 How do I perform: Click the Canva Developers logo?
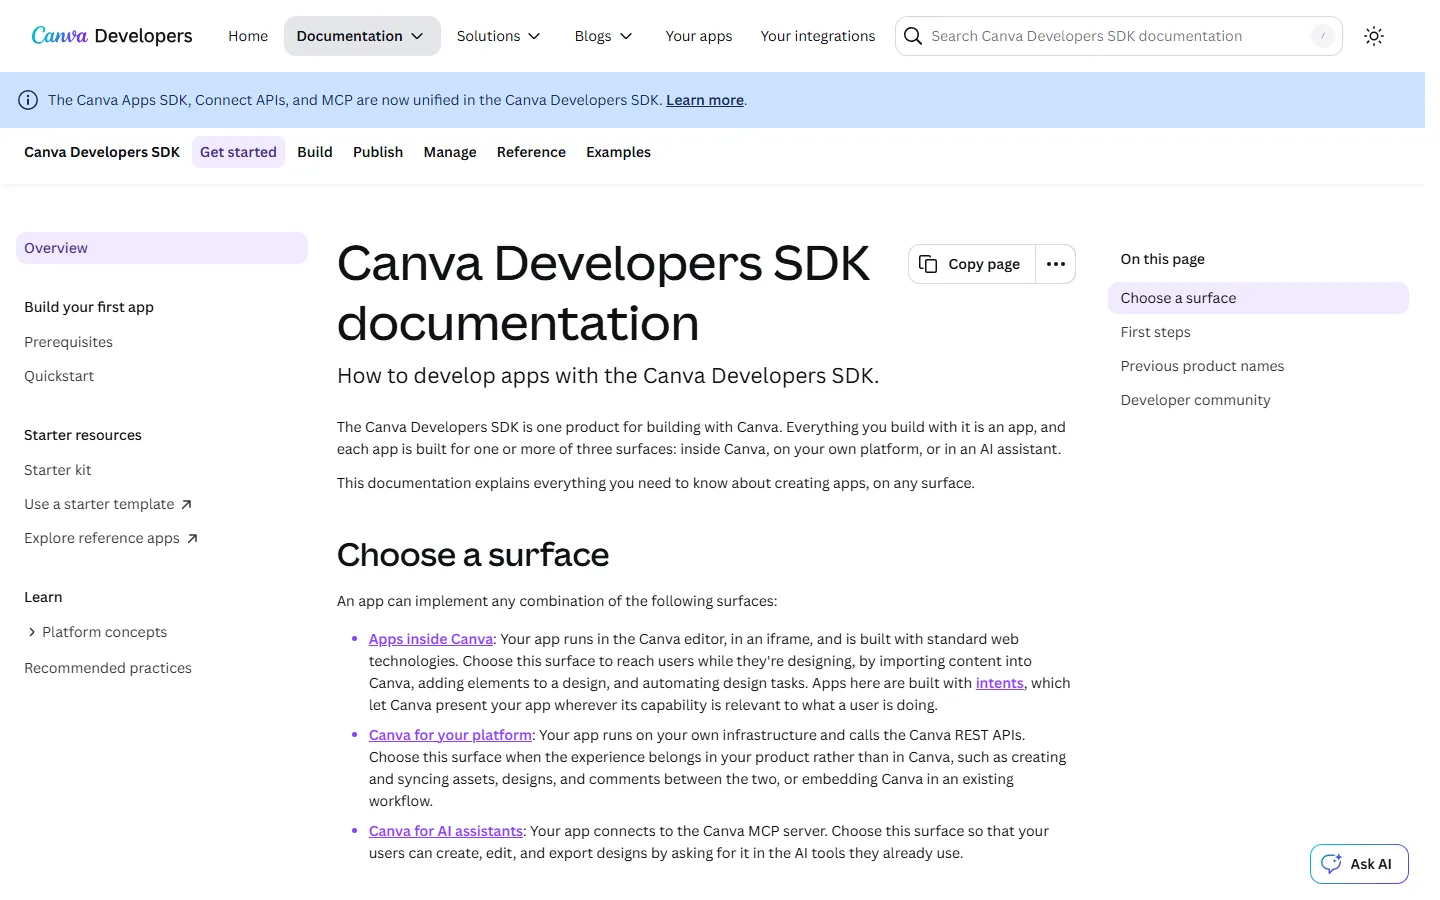coord(112,36)
